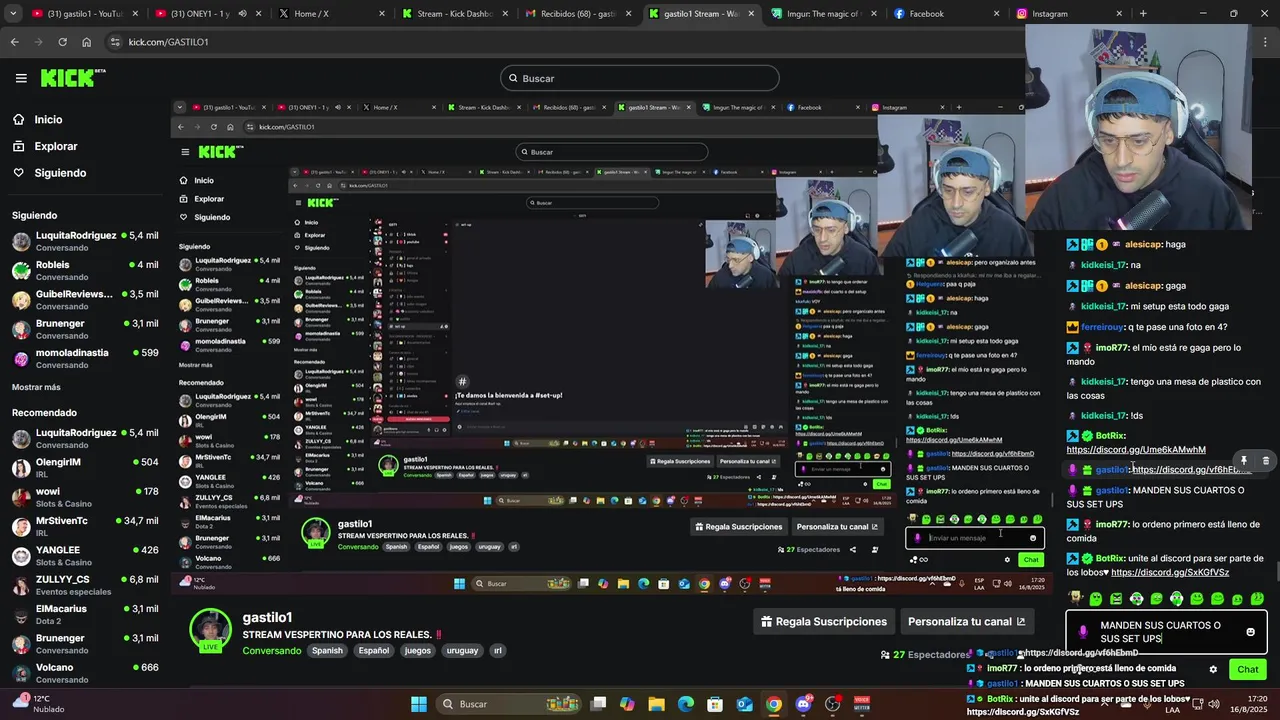
Task: Close the active gastilo1 Stream tab
Action: tap(751, 14)
